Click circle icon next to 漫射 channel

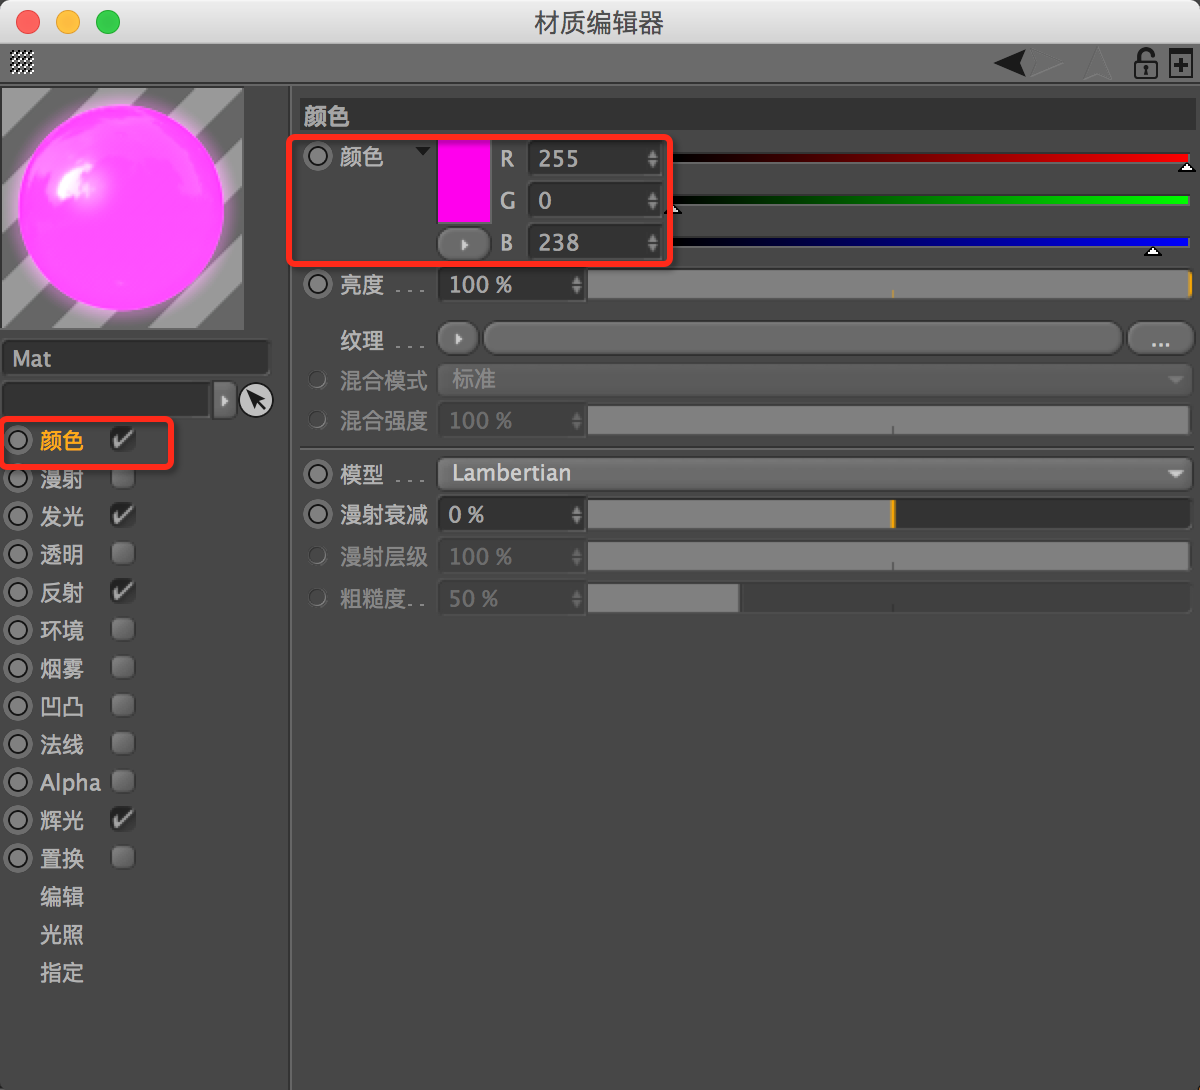(19, 479)
